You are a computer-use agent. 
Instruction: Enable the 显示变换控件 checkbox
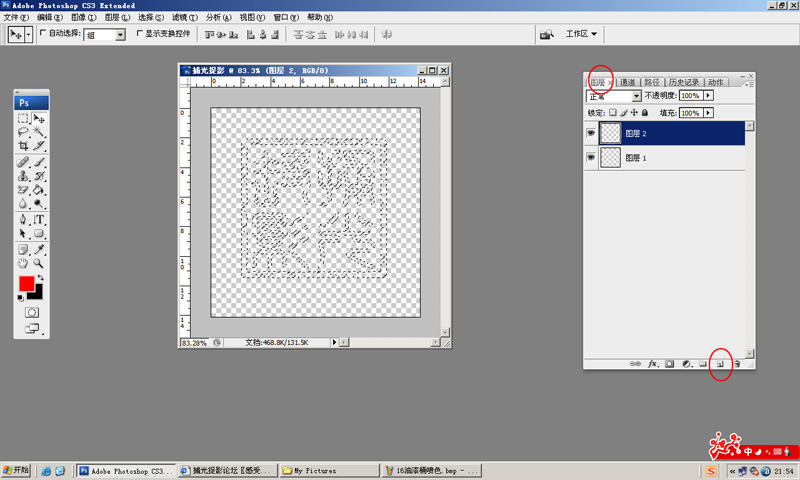[x=139, y=33]
